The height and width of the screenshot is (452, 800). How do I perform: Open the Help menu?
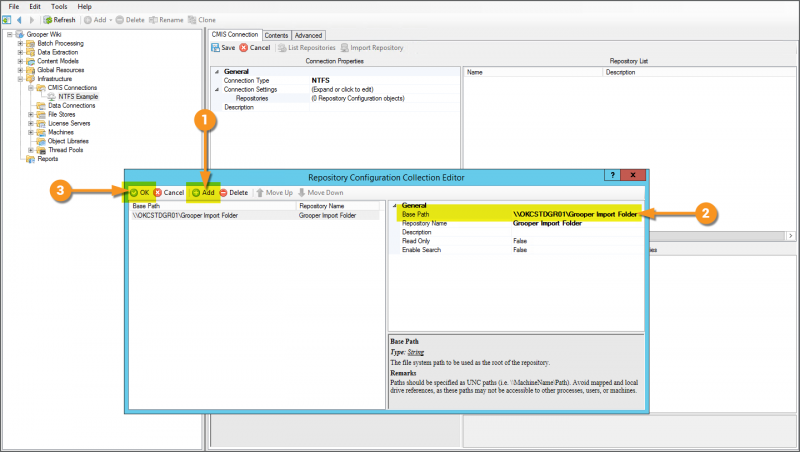(85, 7)
